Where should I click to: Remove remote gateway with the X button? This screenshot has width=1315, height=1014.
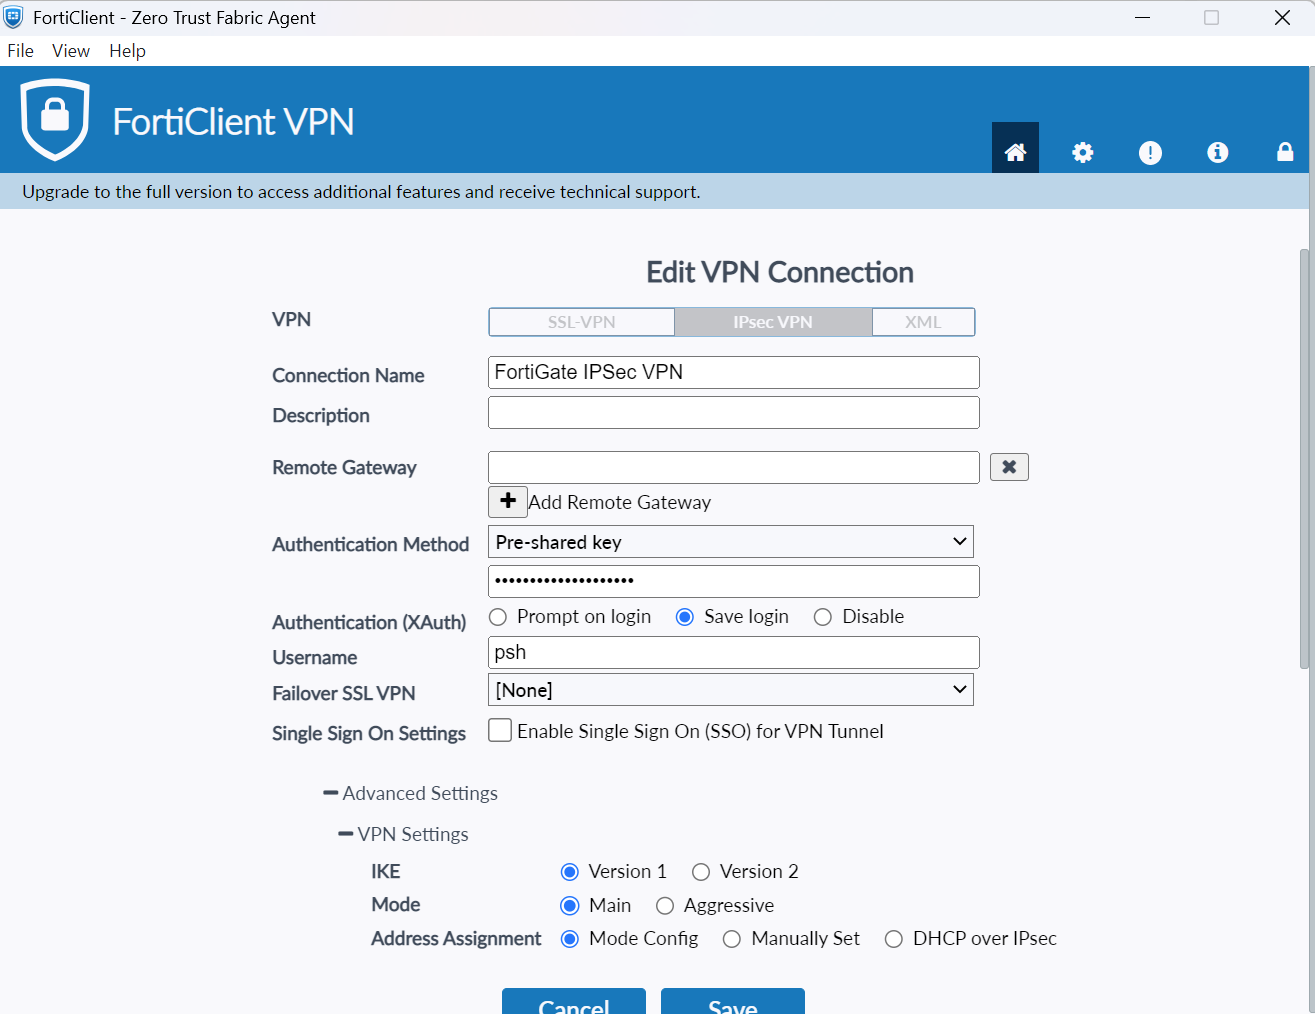point(1009,467)
